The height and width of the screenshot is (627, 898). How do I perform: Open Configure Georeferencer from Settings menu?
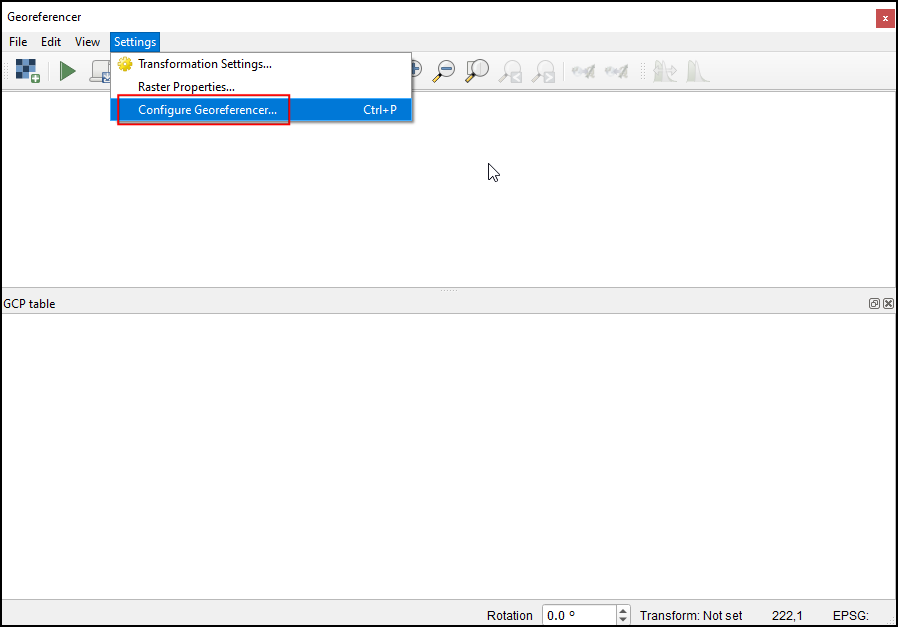pos(207,110)
